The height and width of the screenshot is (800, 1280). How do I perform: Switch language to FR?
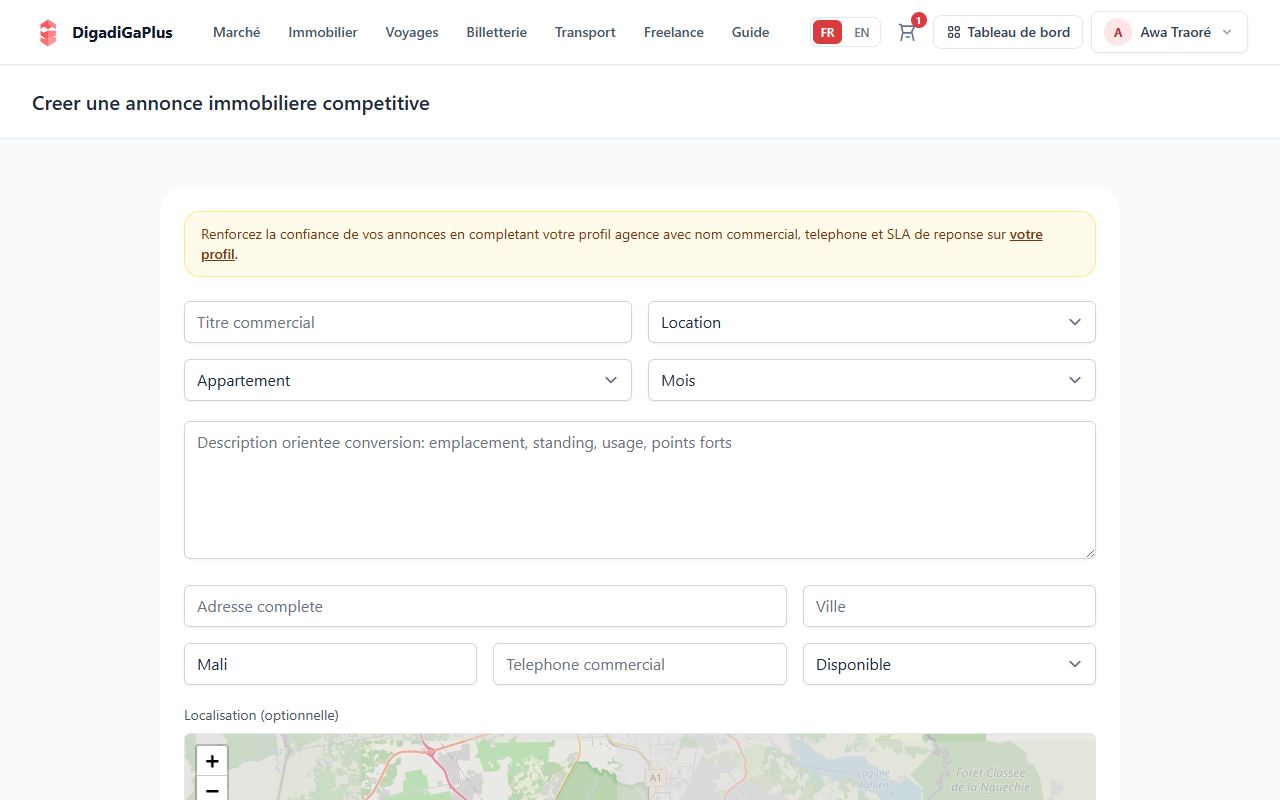click(x=827, y=32)
